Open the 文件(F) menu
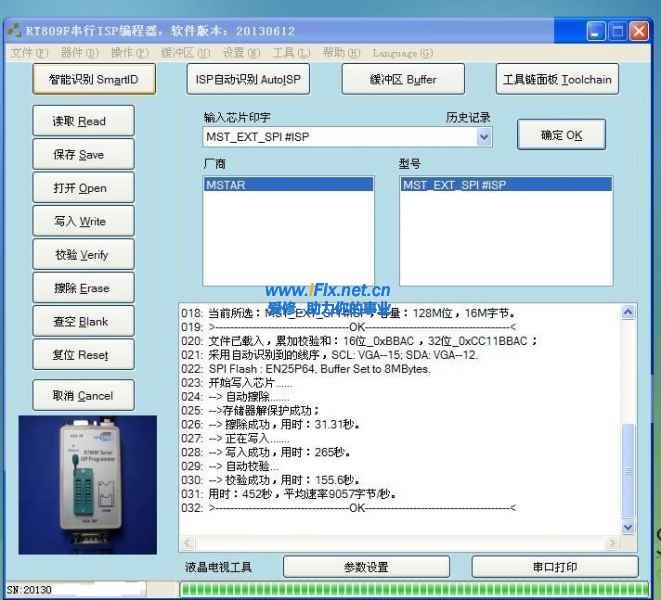661x600 pixels. [30, 53]
